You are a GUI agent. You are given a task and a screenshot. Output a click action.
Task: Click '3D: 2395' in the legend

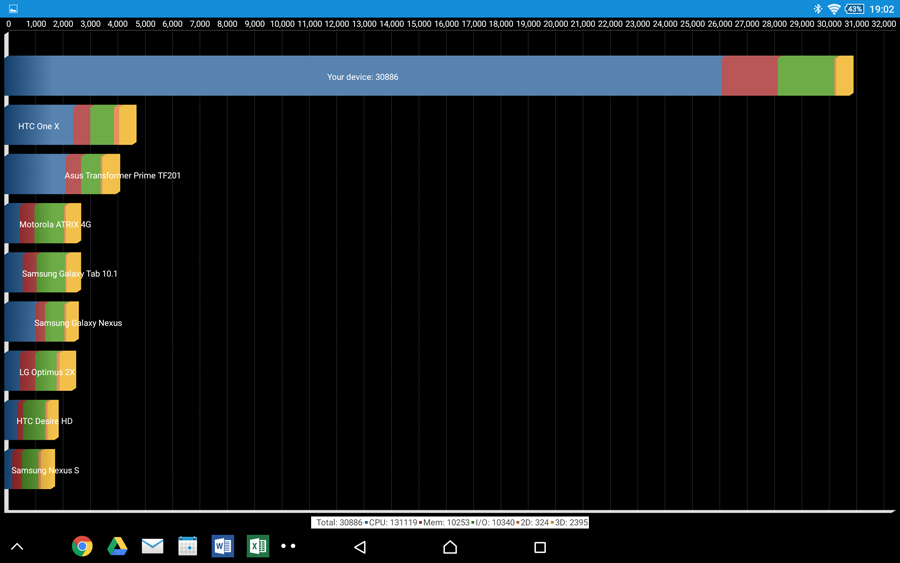[x=571, y=522]
